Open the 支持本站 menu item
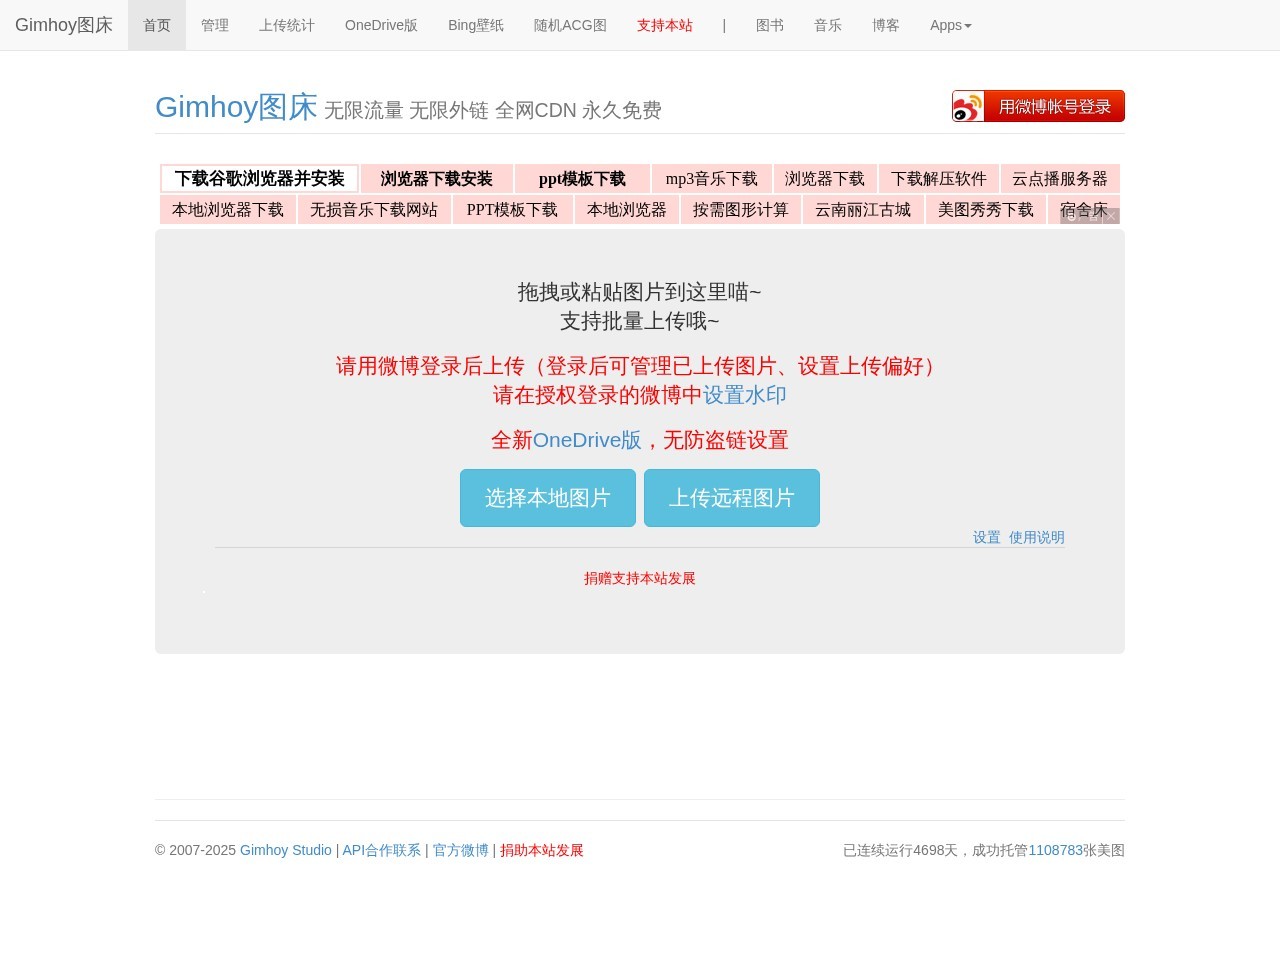 tap(665, 25)
